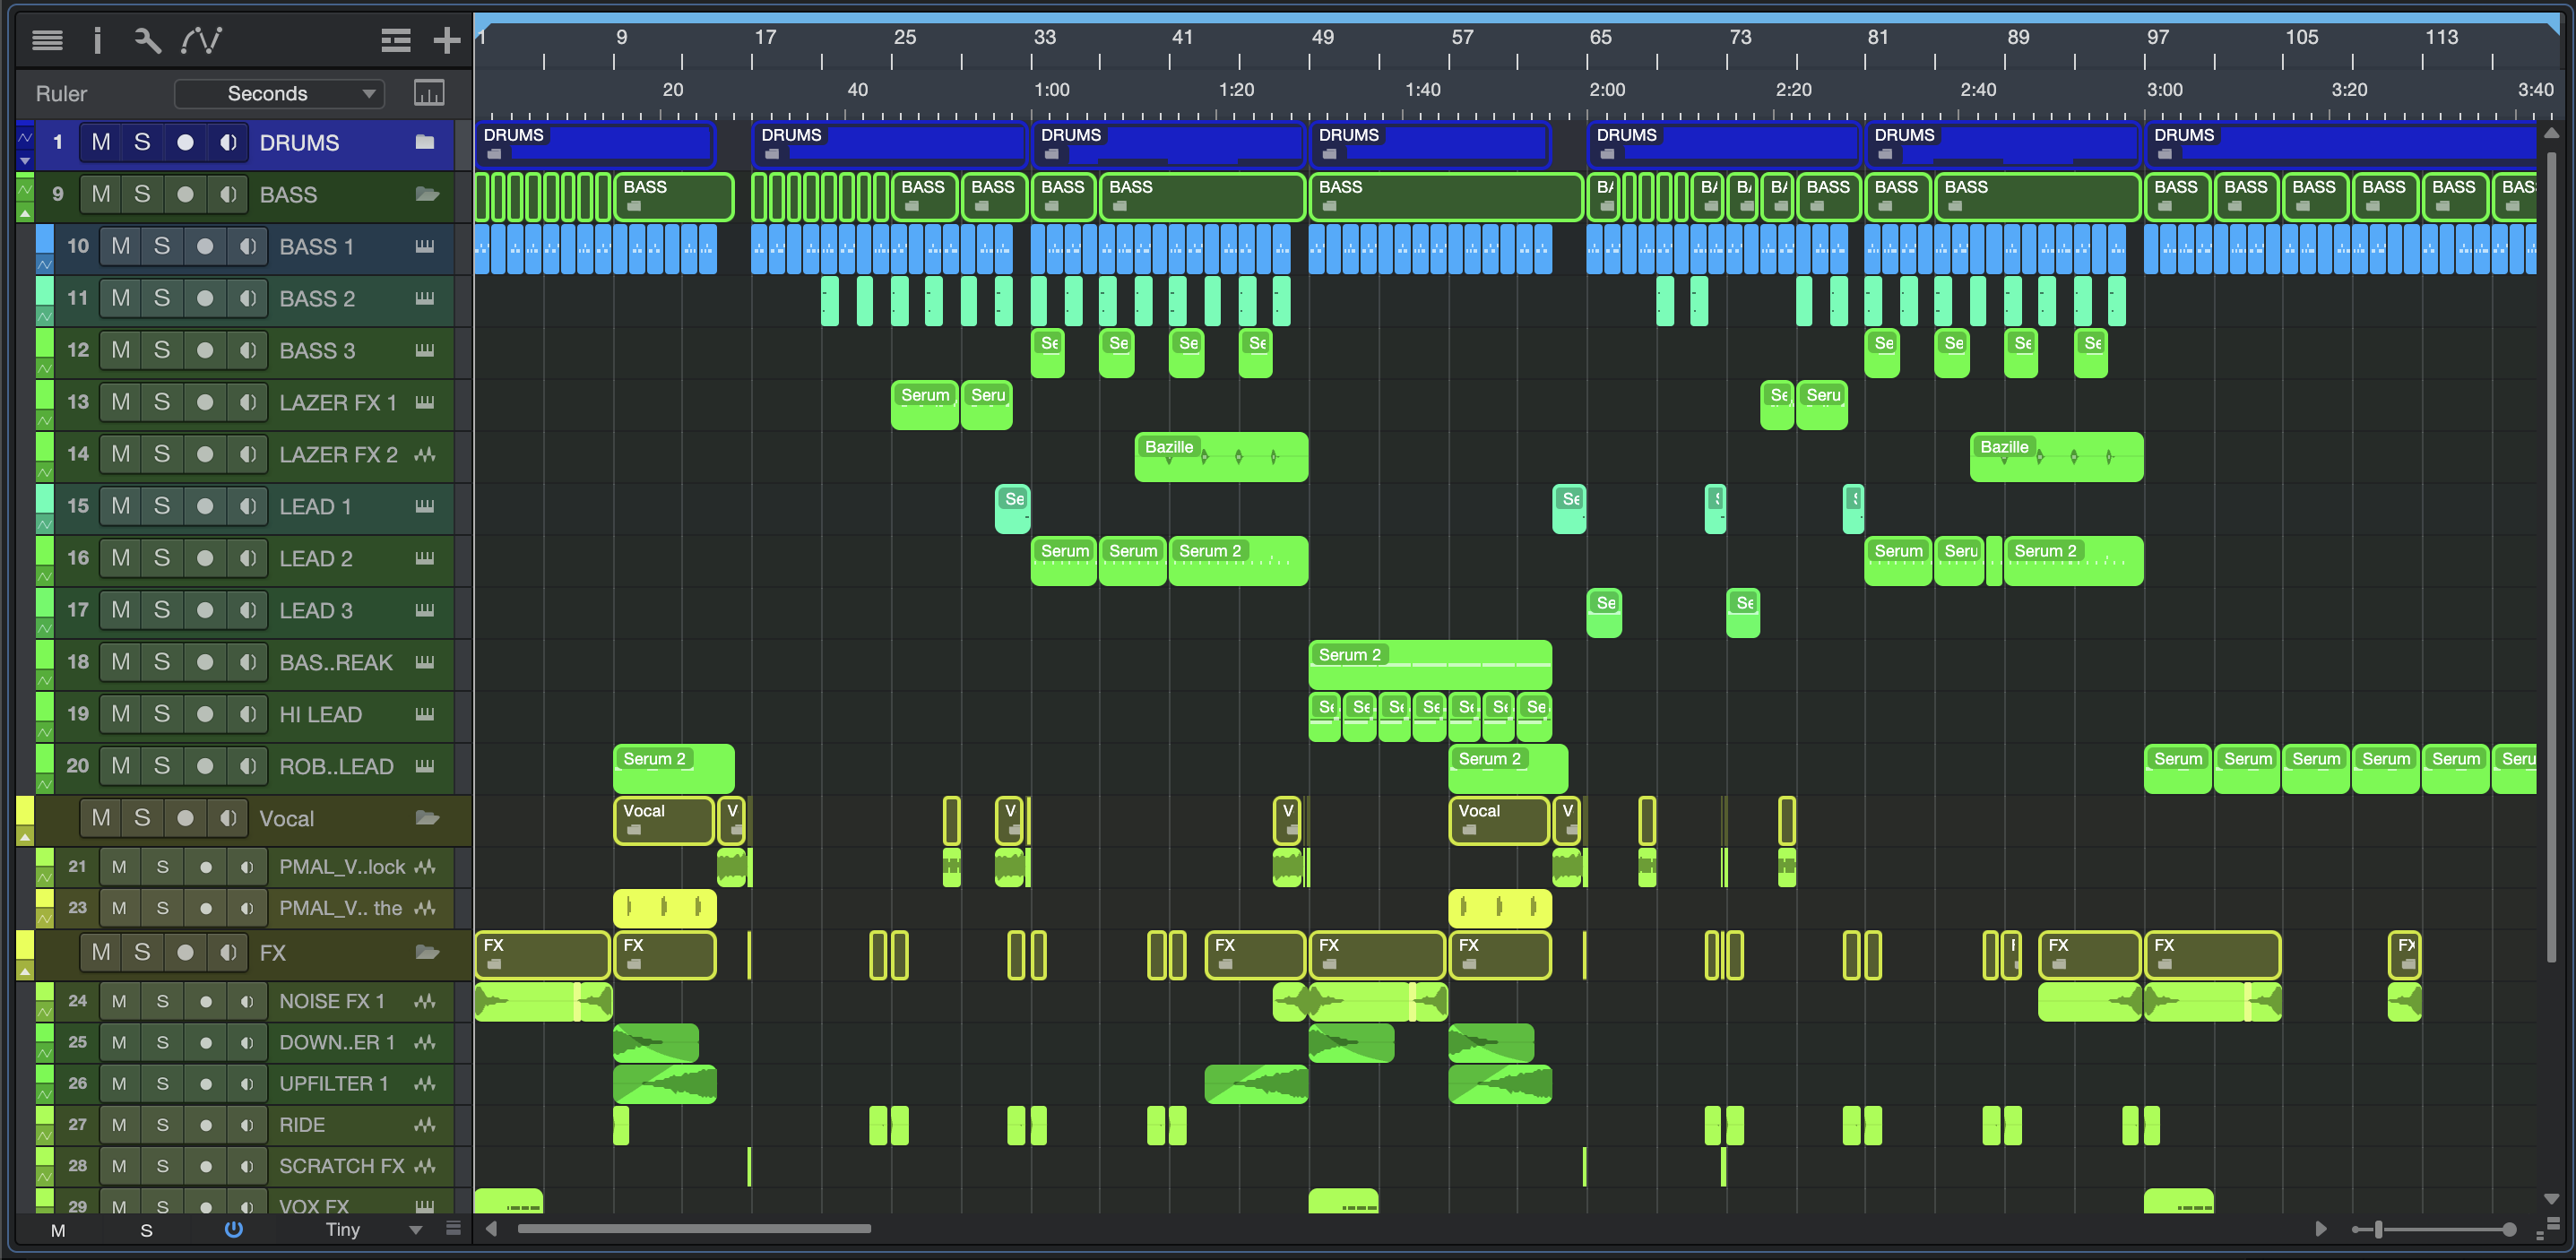
Task: Click the PMAL_V..lock audio waveform icon
Action: coord(425,866)
